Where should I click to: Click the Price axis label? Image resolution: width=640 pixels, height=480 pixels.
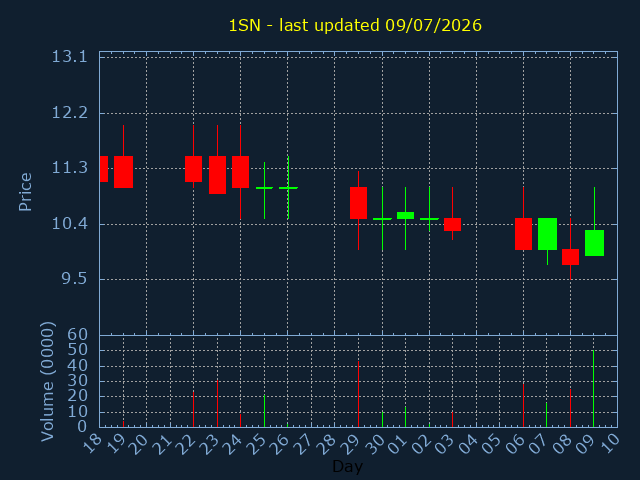[x=25, y=191]
